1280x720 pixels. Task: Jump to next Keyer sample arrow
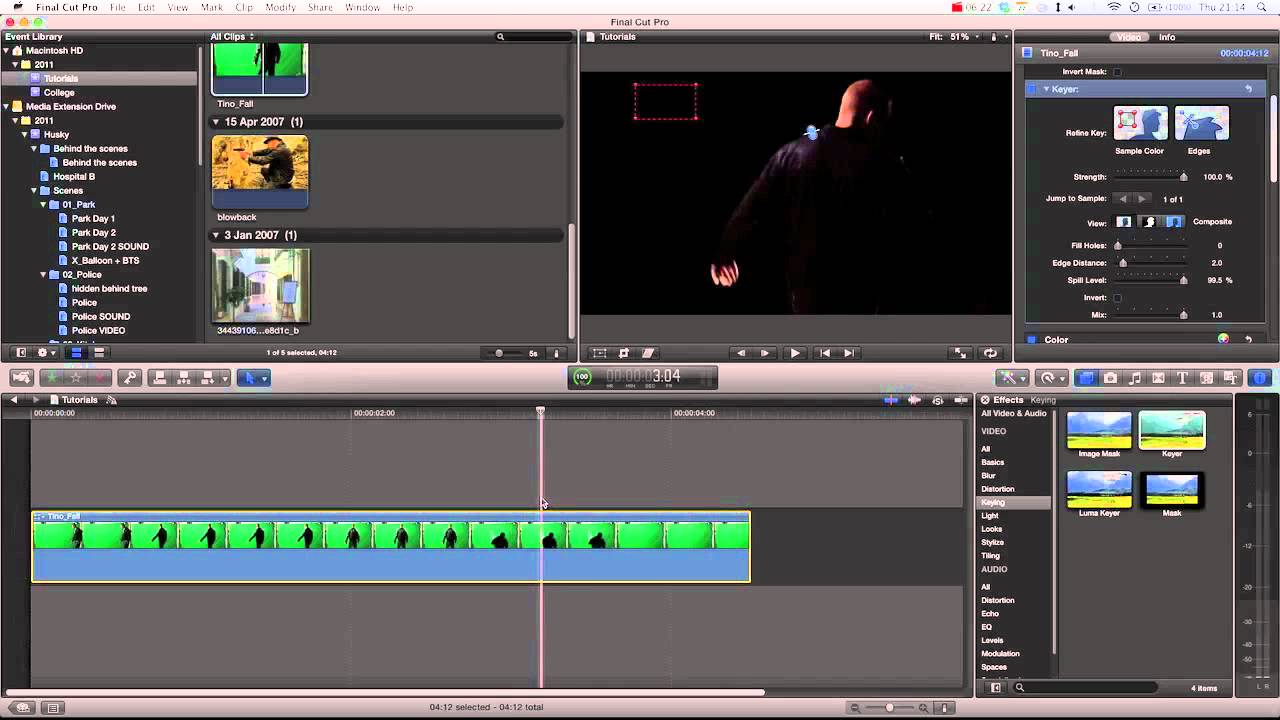[1142, 199]
